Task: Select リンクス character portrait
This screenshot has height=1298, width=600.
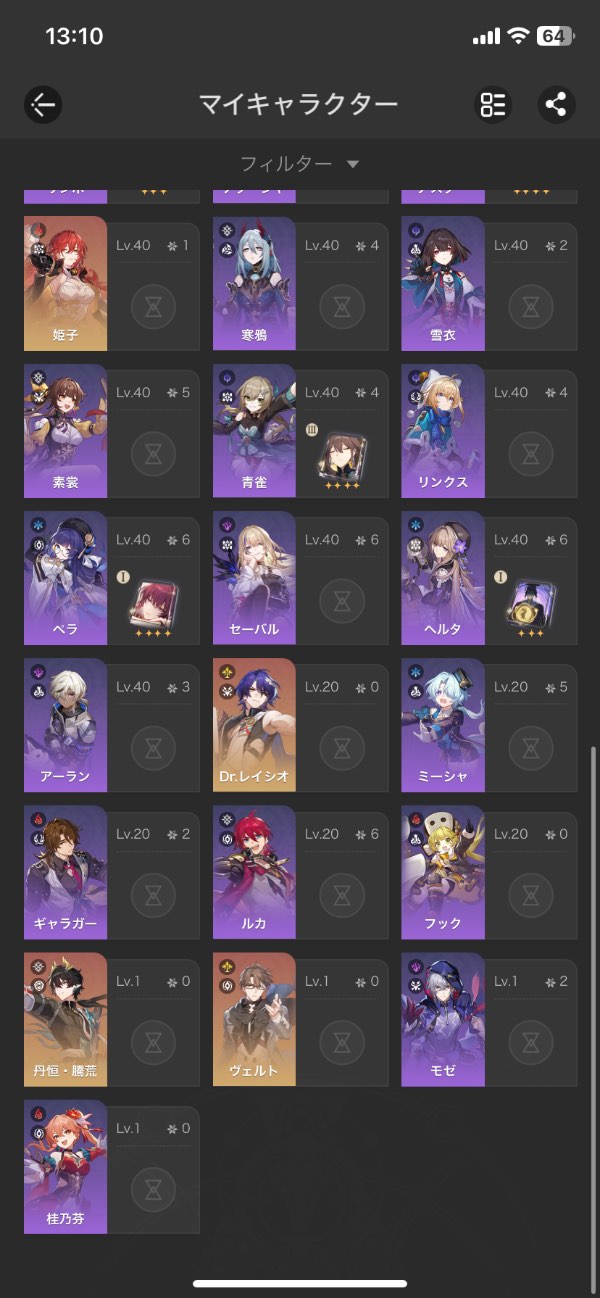Action: [443, 431]
